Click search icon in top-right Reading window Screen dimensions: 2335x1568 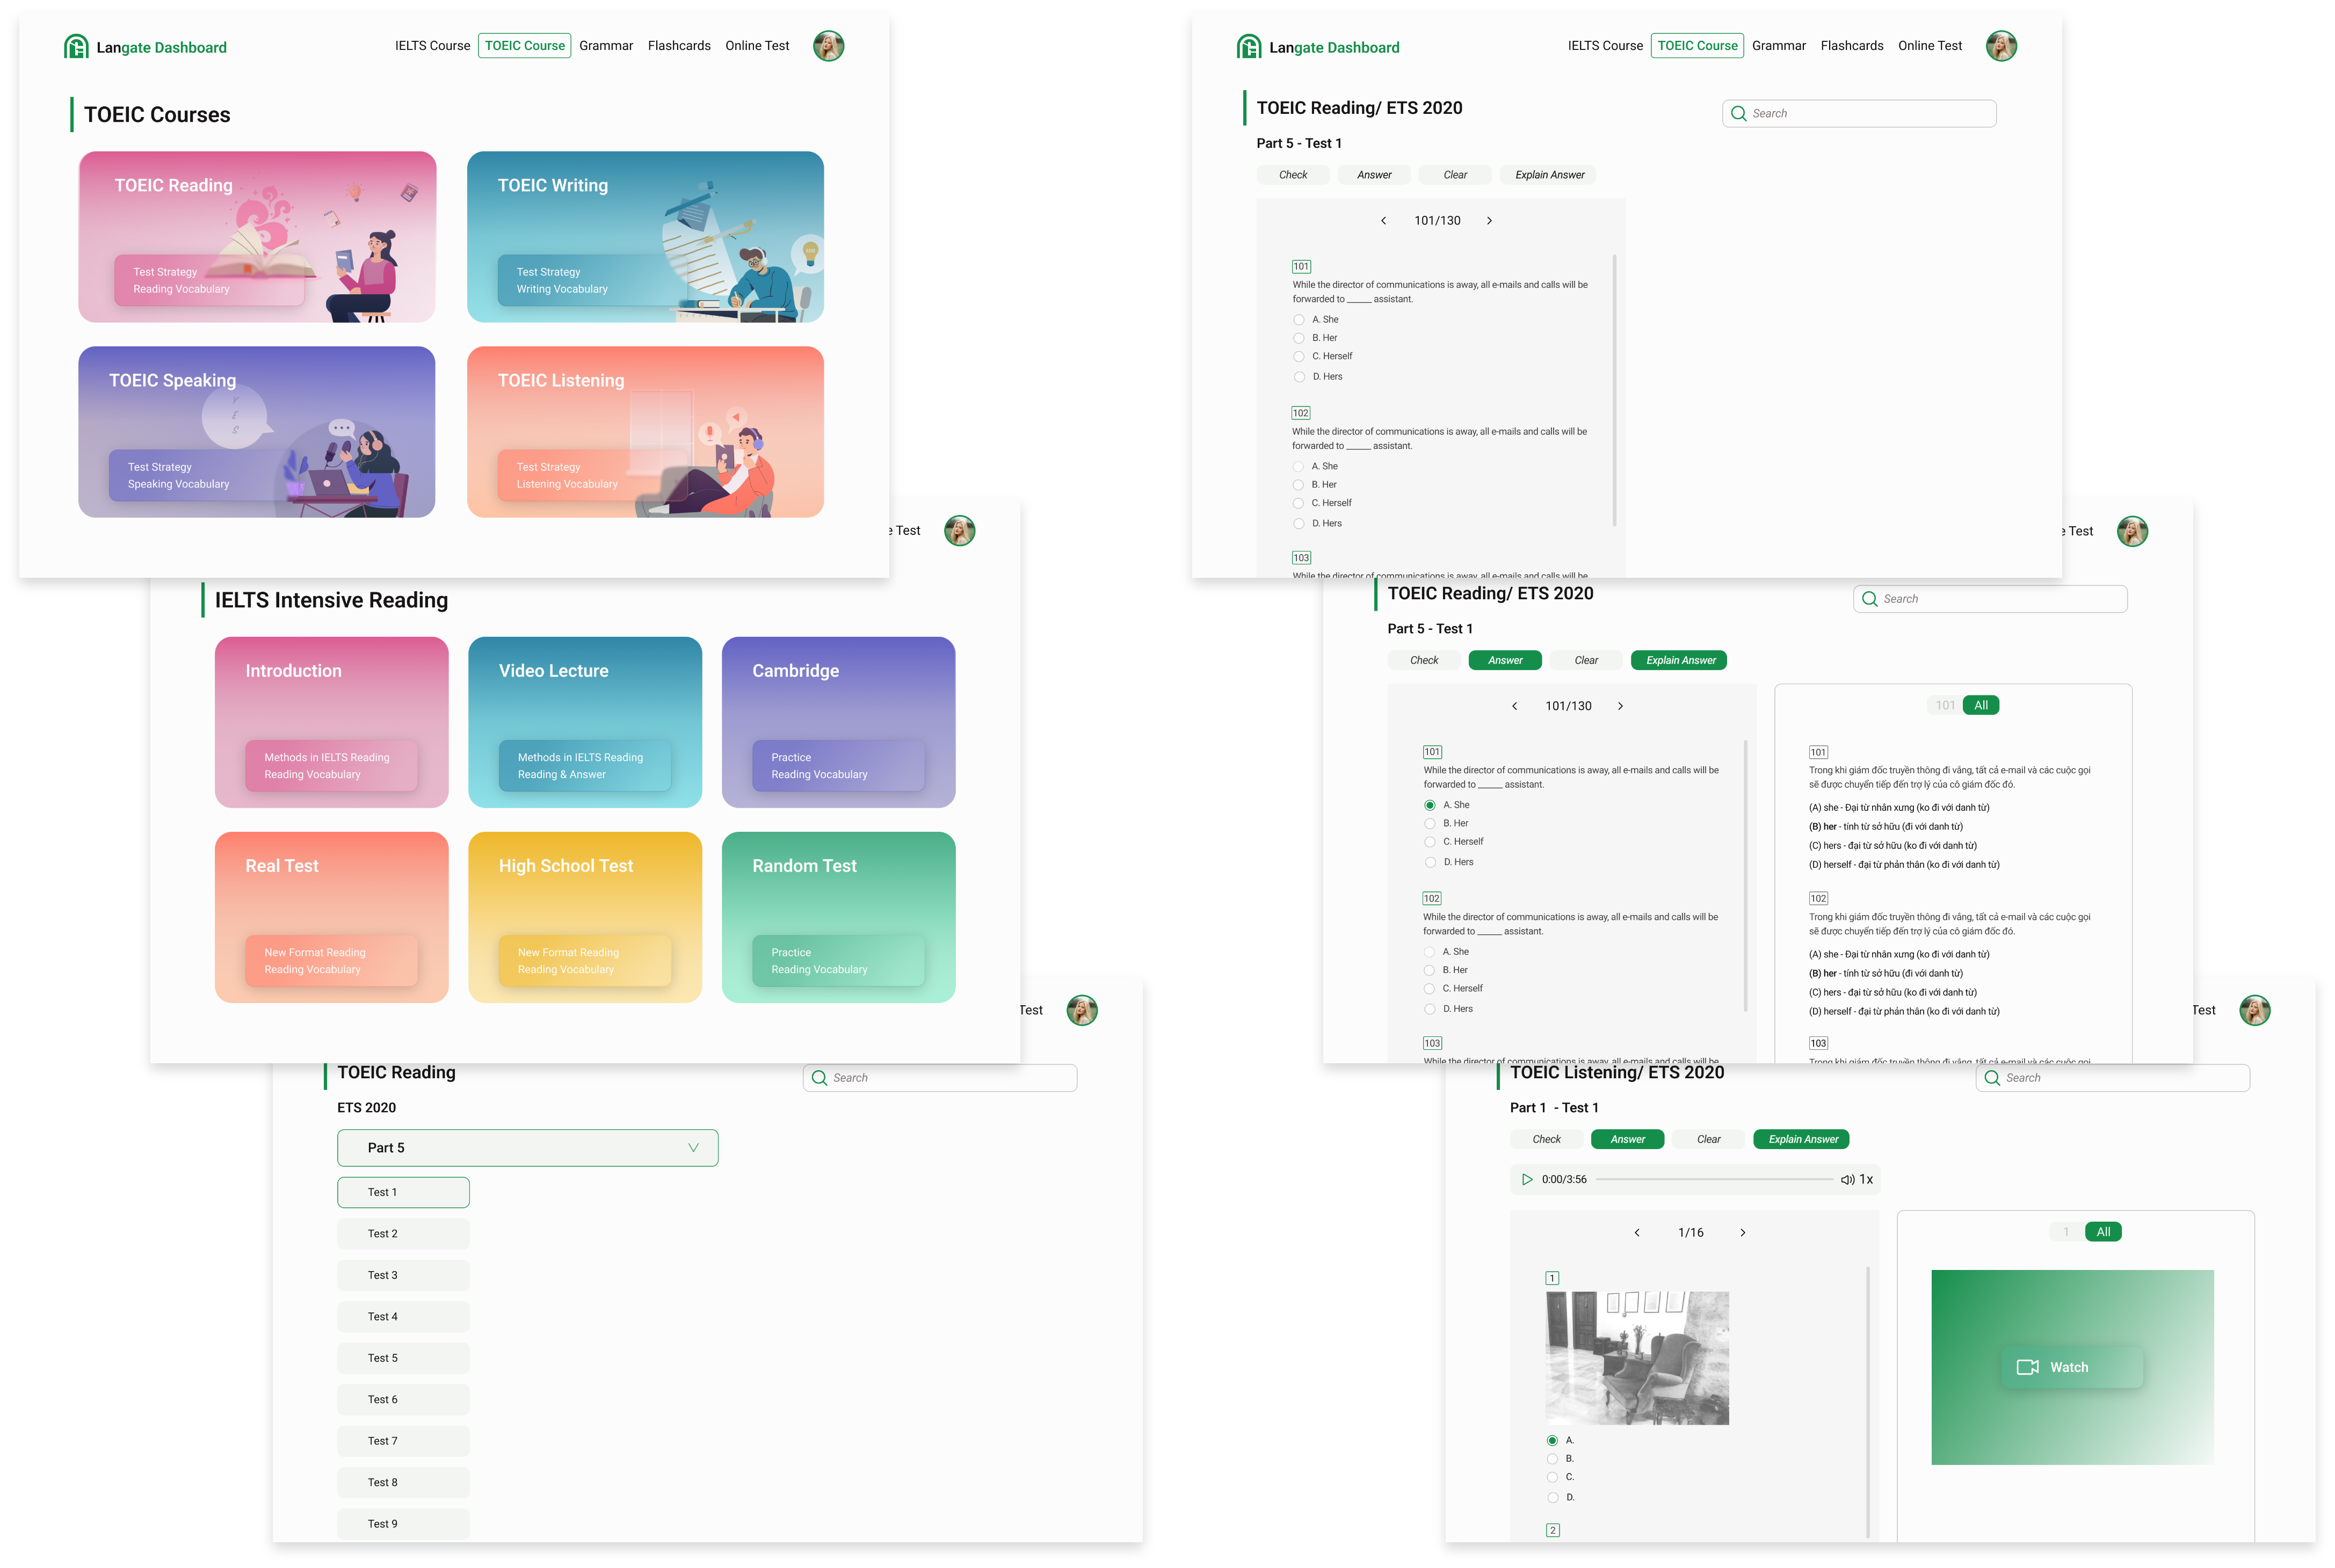(1738, 114)
